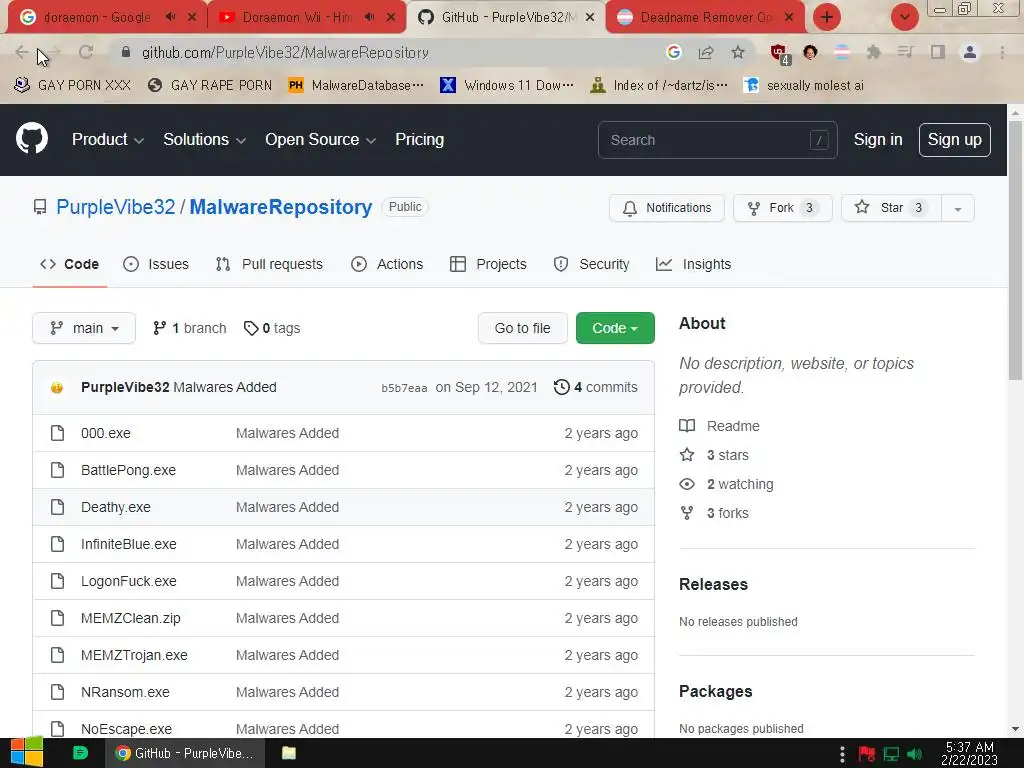The image size is (1024, 768).
Task: Click Go to file button
Action: 522,328
